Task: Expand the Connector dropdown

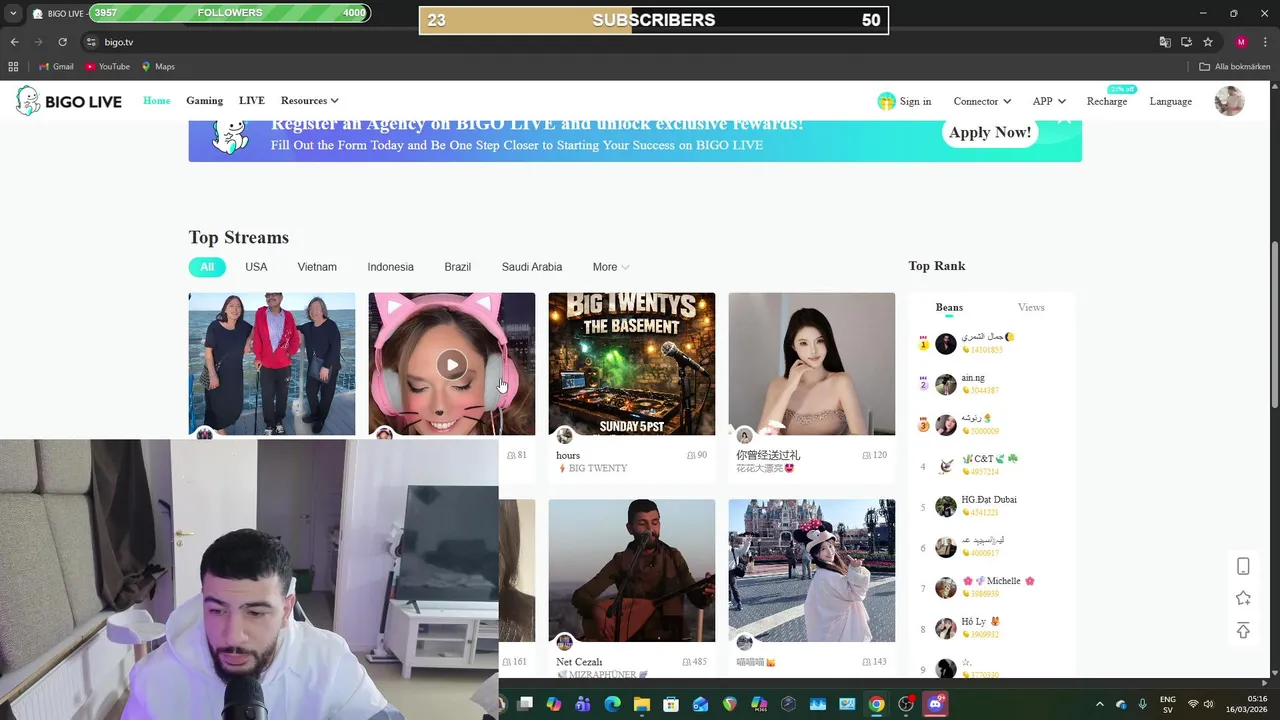Action: [982, 101]
